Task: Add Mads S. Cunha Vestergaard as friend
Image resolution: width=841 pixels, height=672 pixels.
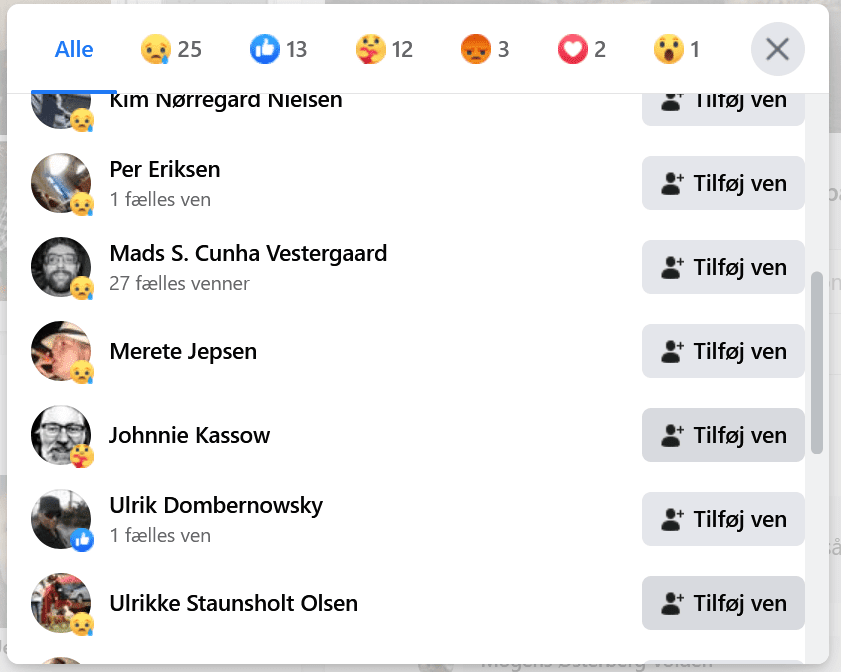Action: (x=723, y=267)
